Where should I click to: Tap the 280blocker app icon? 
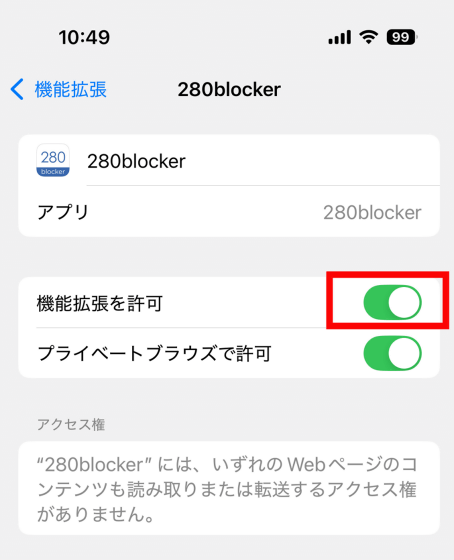[x=53, y=160]
